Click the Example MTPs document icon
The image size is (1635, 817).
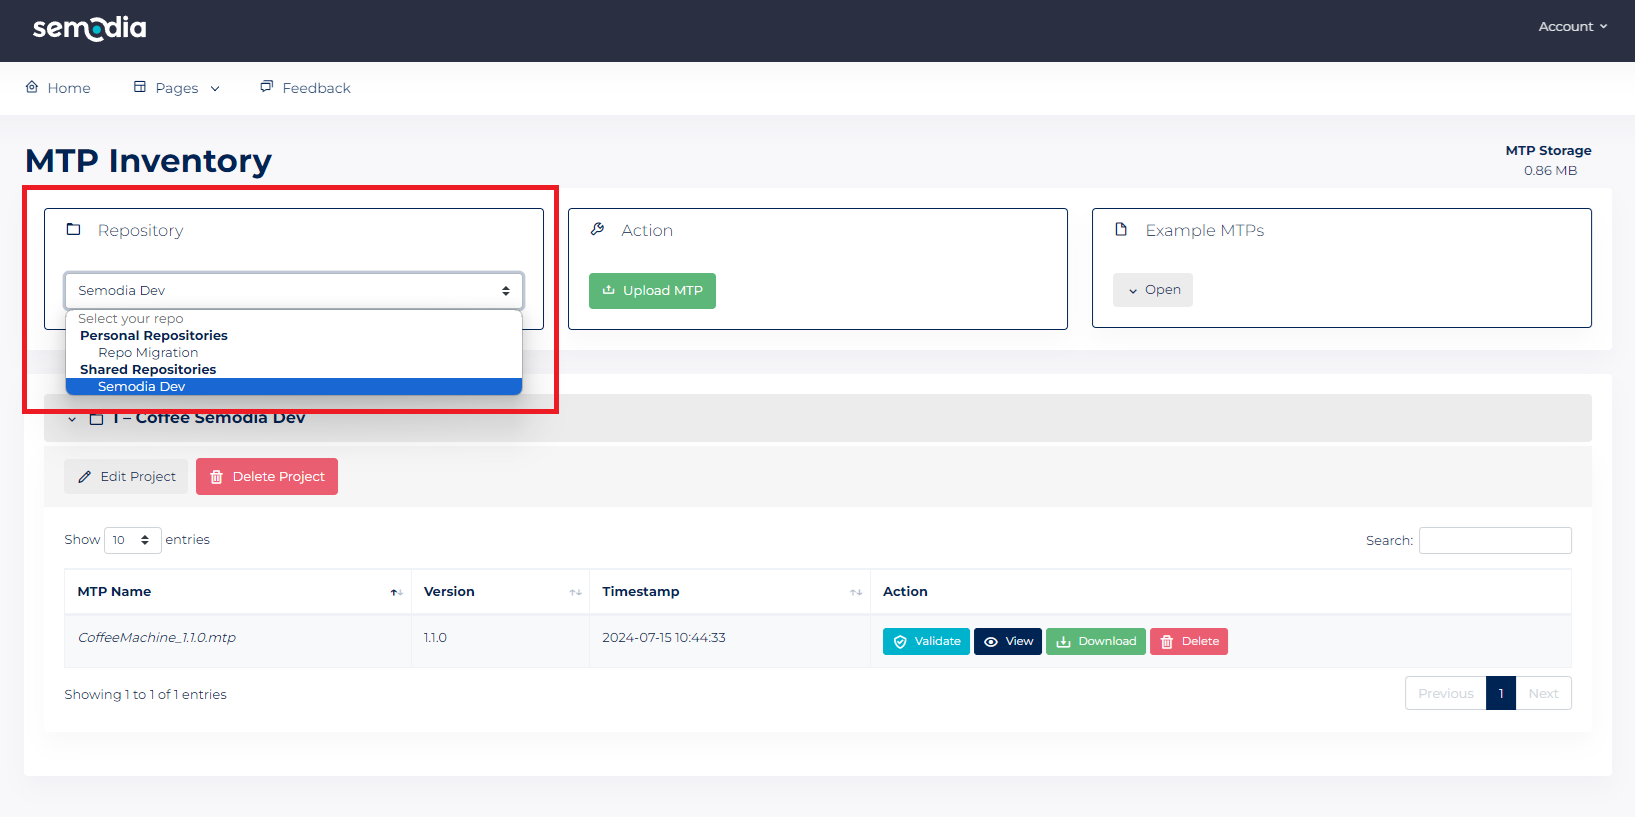click(x=1121, y=229)
